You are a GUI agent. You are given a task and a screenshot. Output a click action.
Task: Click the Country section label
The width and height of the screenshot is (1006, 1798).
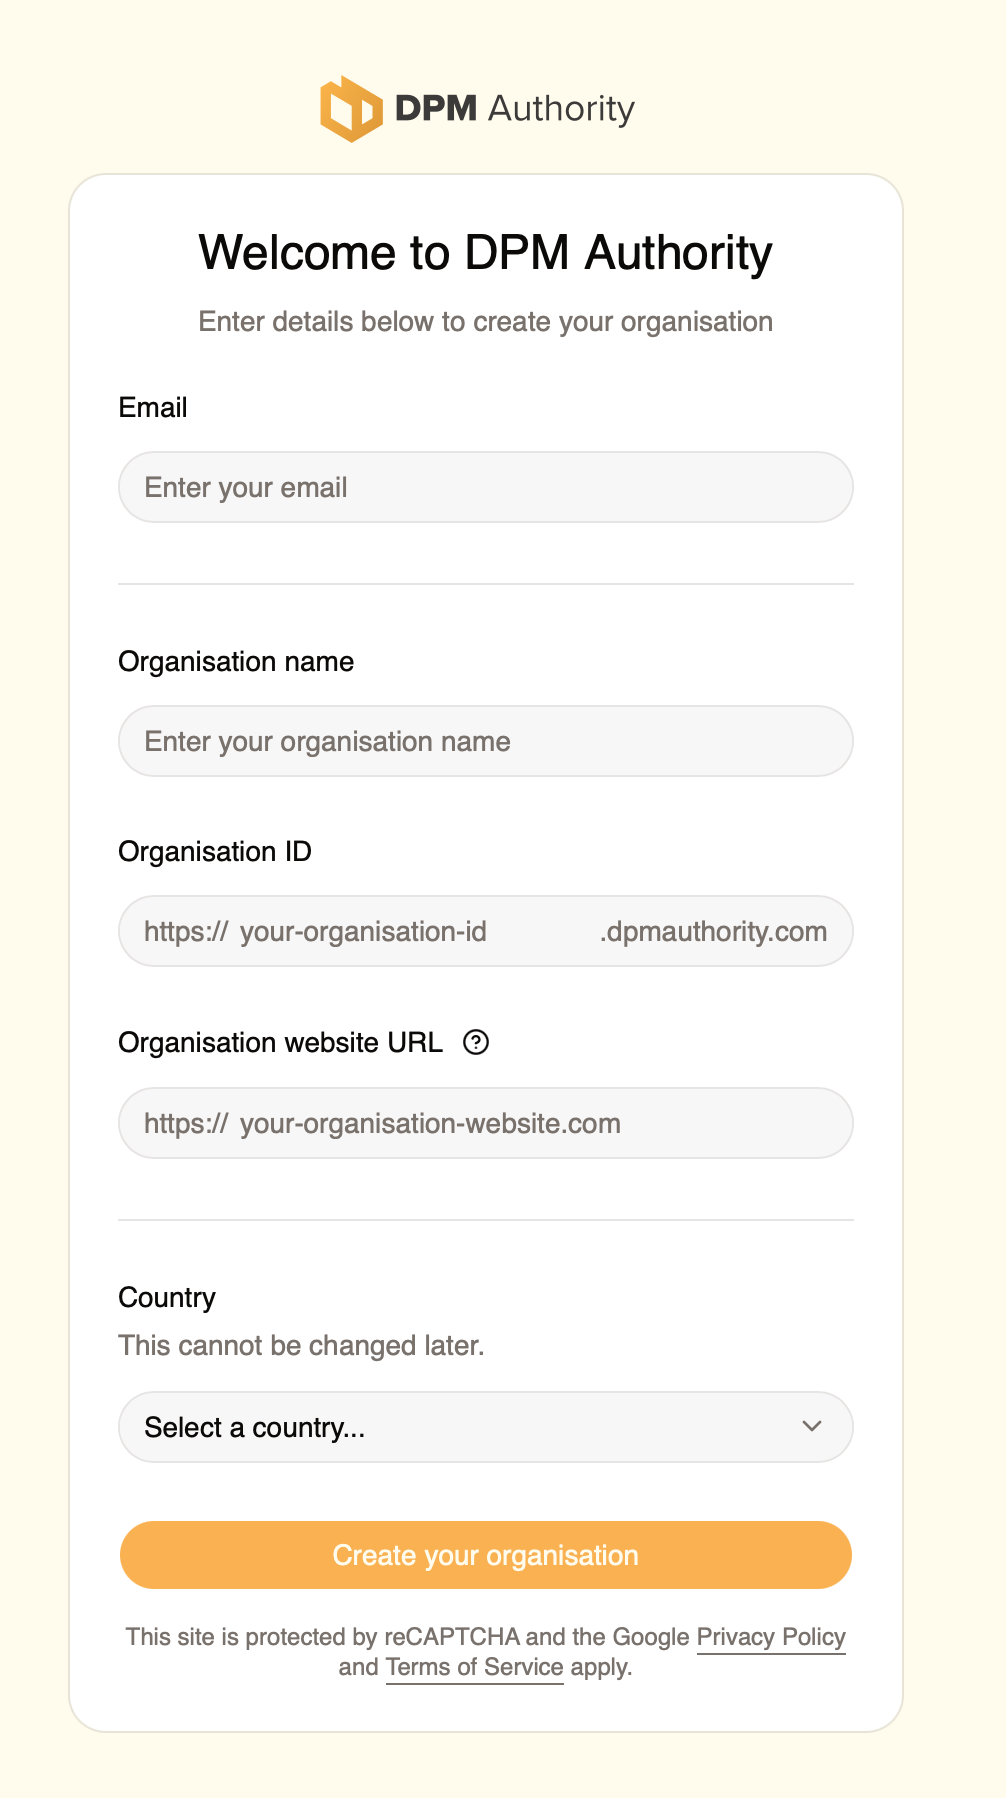[x=166, y=1297]
